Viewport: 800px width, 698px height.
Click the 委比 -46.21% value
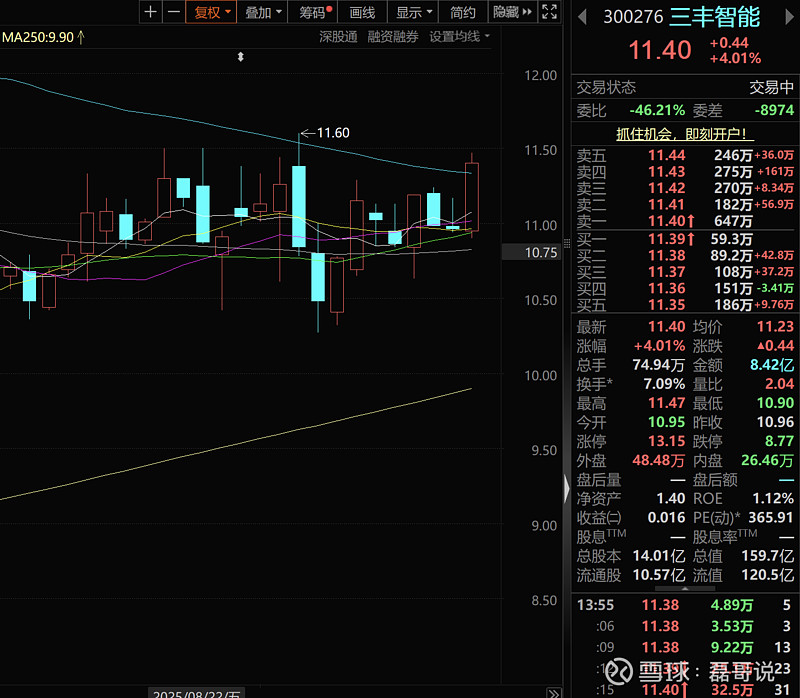tap(657, 110)
